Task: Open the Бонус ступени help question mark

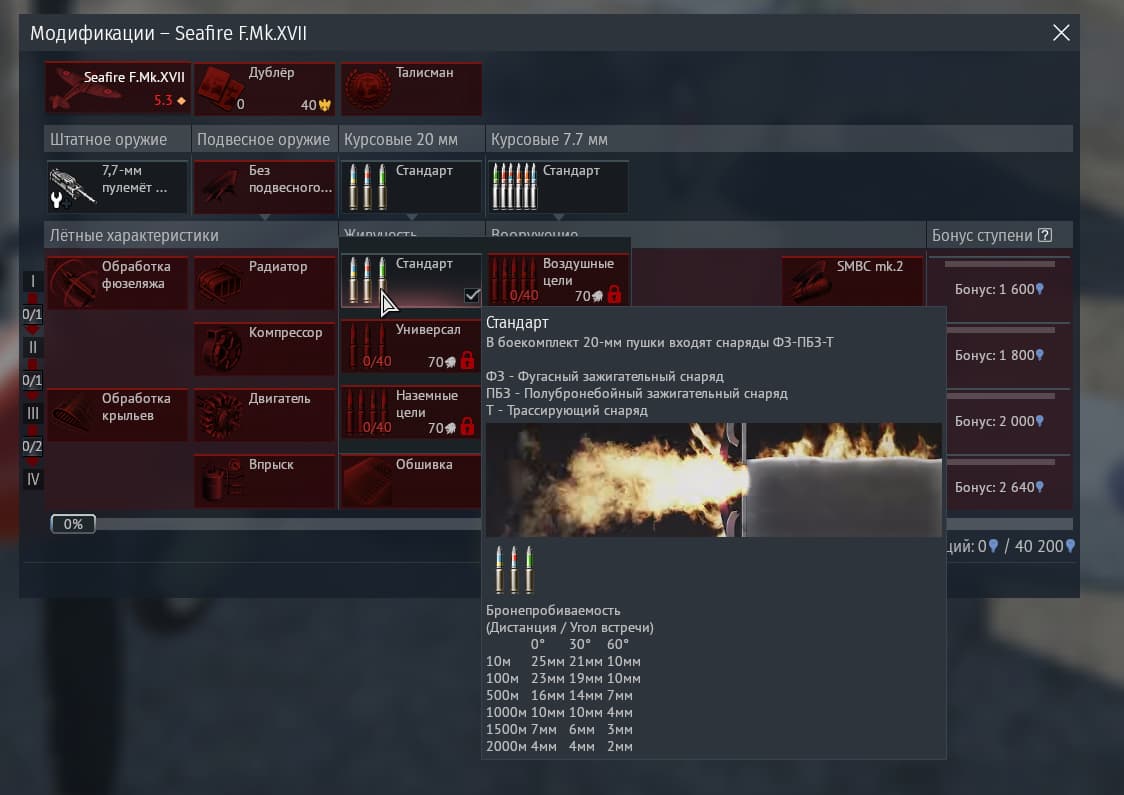Action: tap(1045, 235)
